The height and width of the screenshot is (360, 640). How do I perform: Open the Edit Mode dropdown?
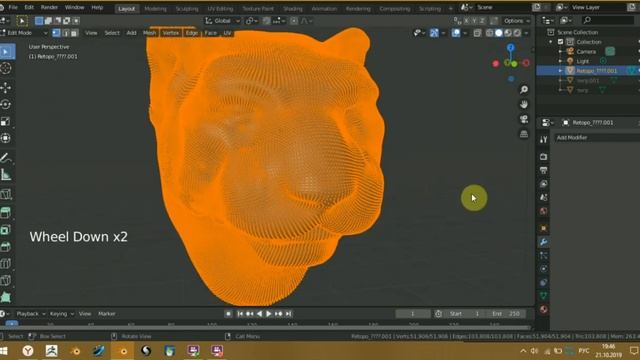[x=24, y=33]
